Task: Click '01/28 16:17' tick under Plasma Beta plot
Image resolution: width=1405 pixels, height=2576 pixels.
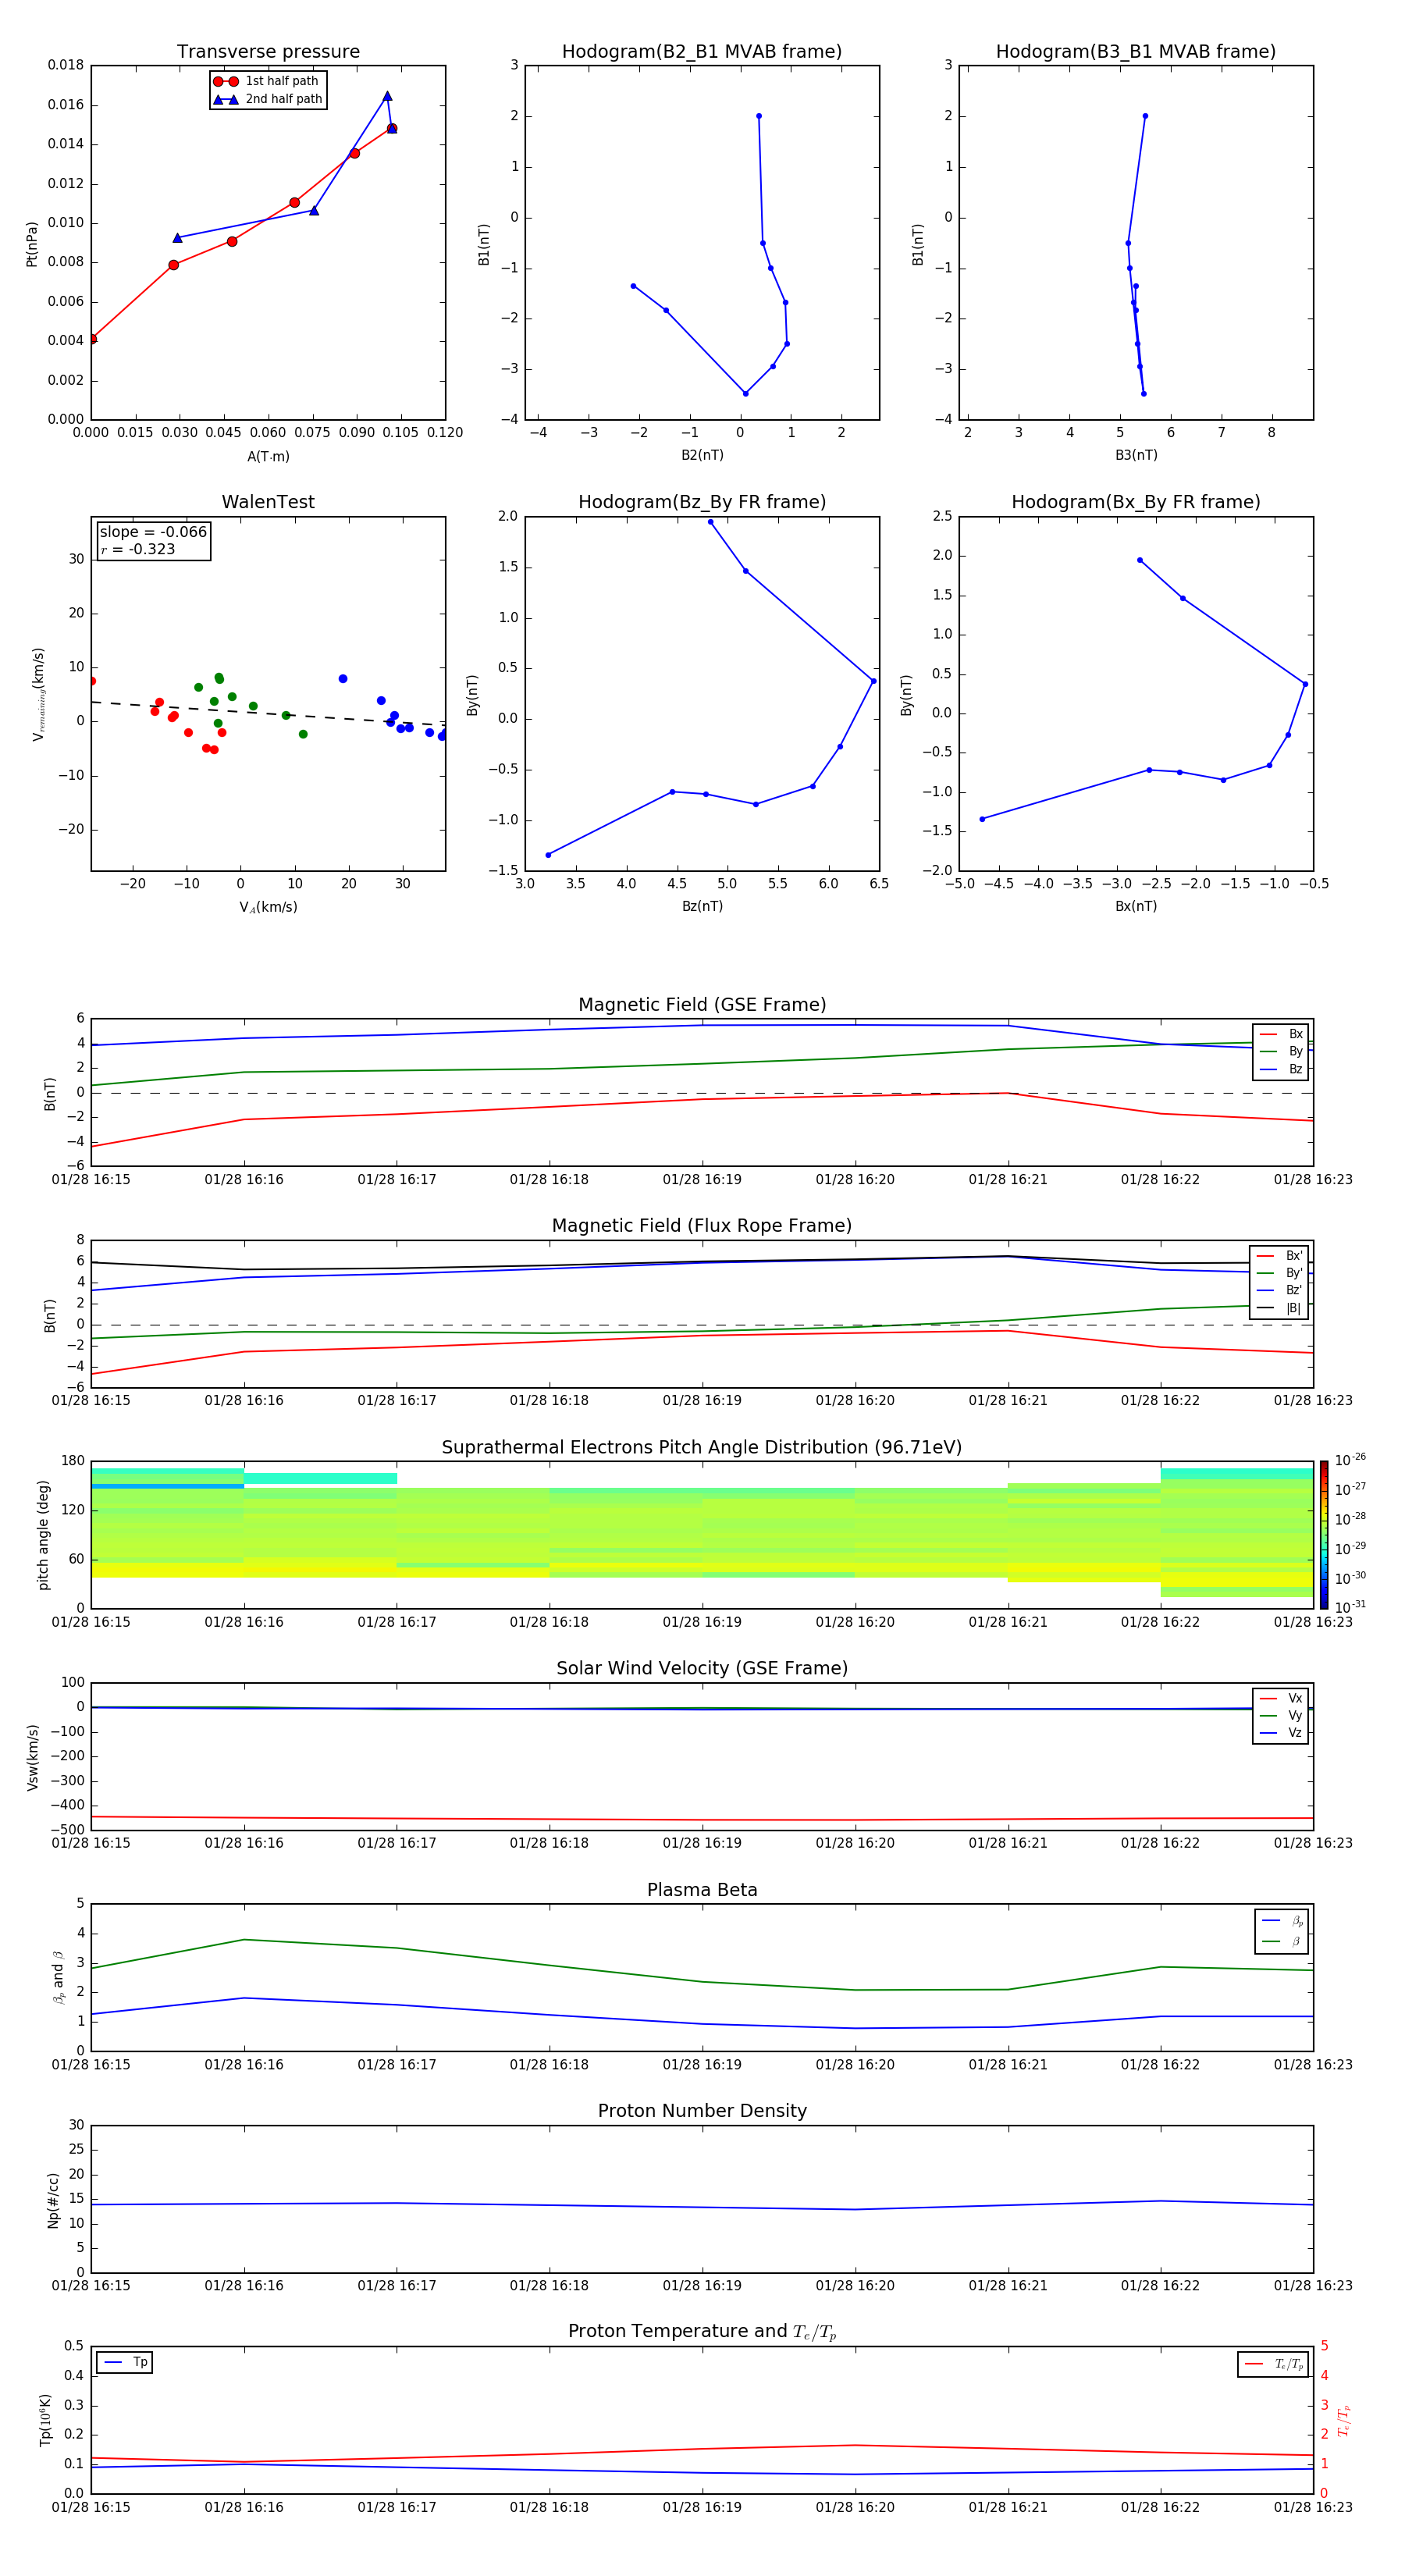Action: pyautogui.click(x=397, y=2065)
